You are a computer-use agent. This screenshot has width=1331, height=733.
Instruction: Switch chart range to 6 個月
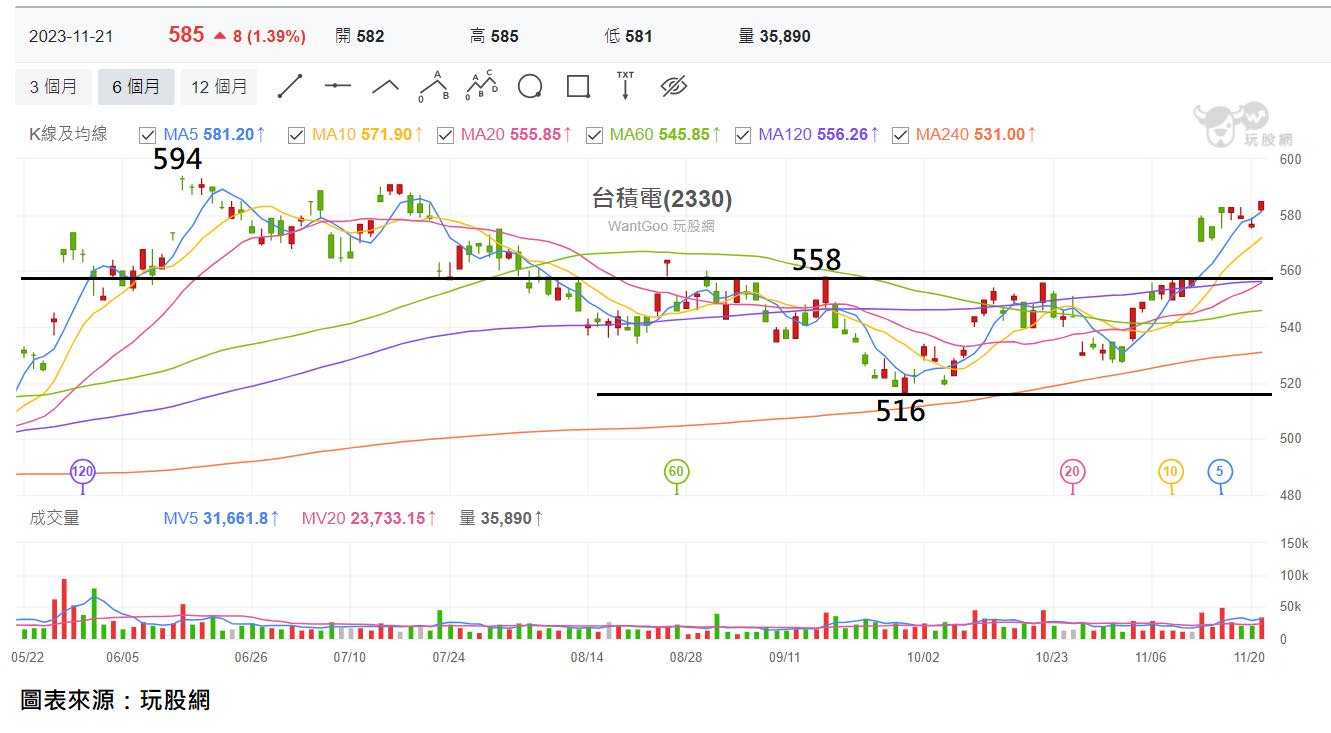pyautogui.click(x=136, y=87)
